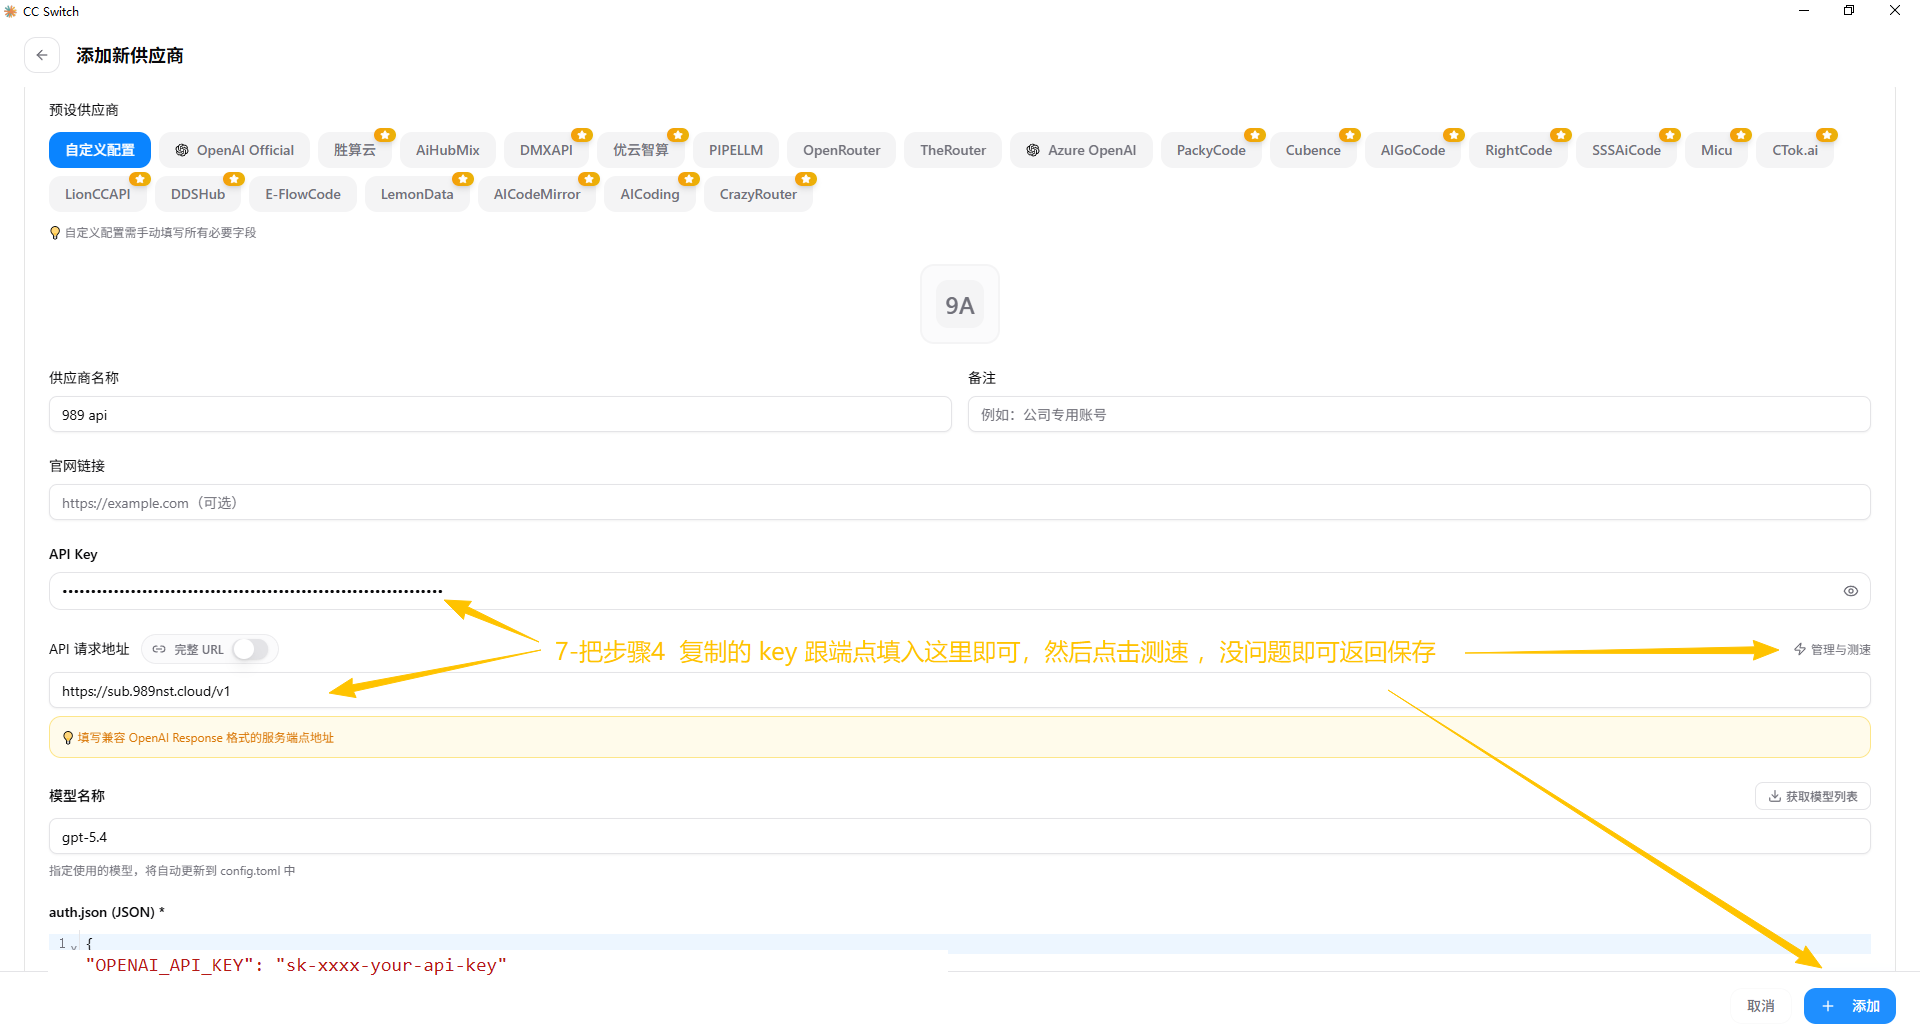This screenshot has width=1920, height=1031.
Task: Select RightCode preset
Action: coord(1518,150)
